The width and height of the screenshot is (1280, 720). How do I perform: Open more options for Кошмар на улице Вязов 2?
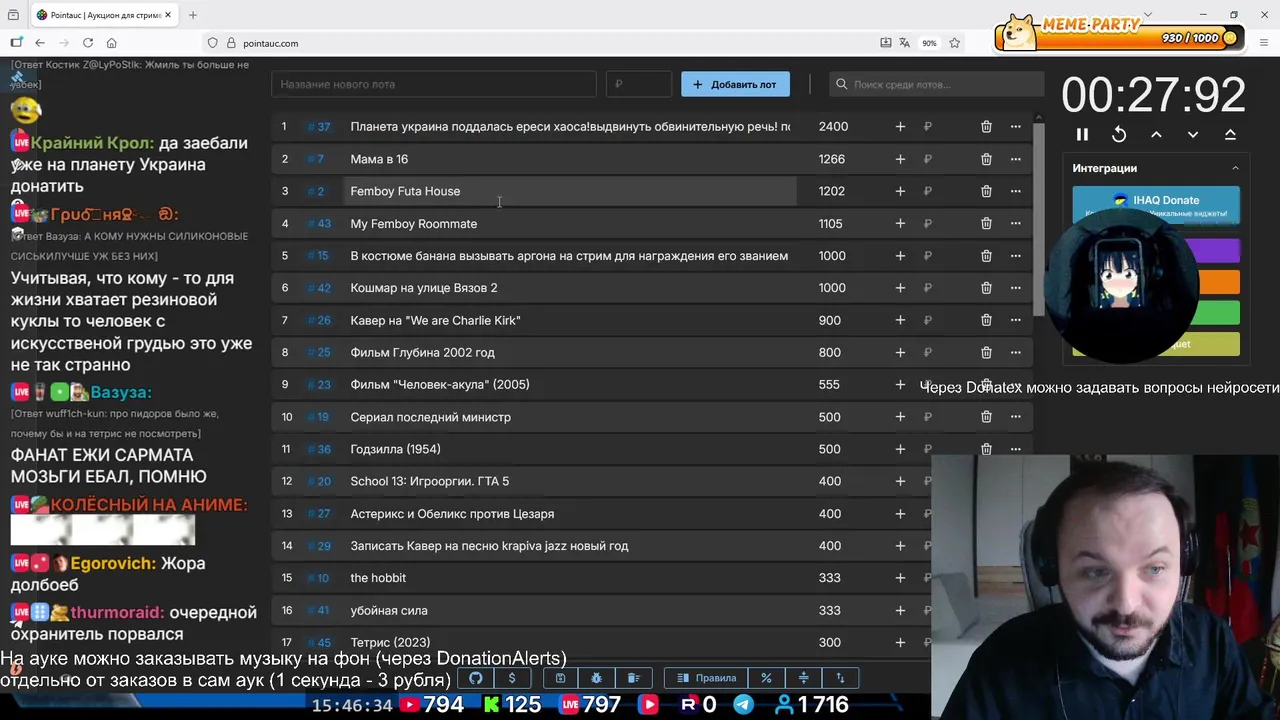pyautogui.click(x=1015, y=288)
